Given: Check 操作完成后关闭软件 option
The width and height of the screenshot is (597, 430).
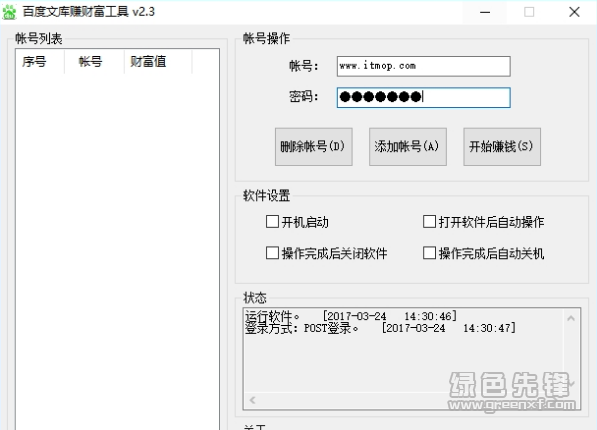Looking at the screenshot, I should (272, 253).
